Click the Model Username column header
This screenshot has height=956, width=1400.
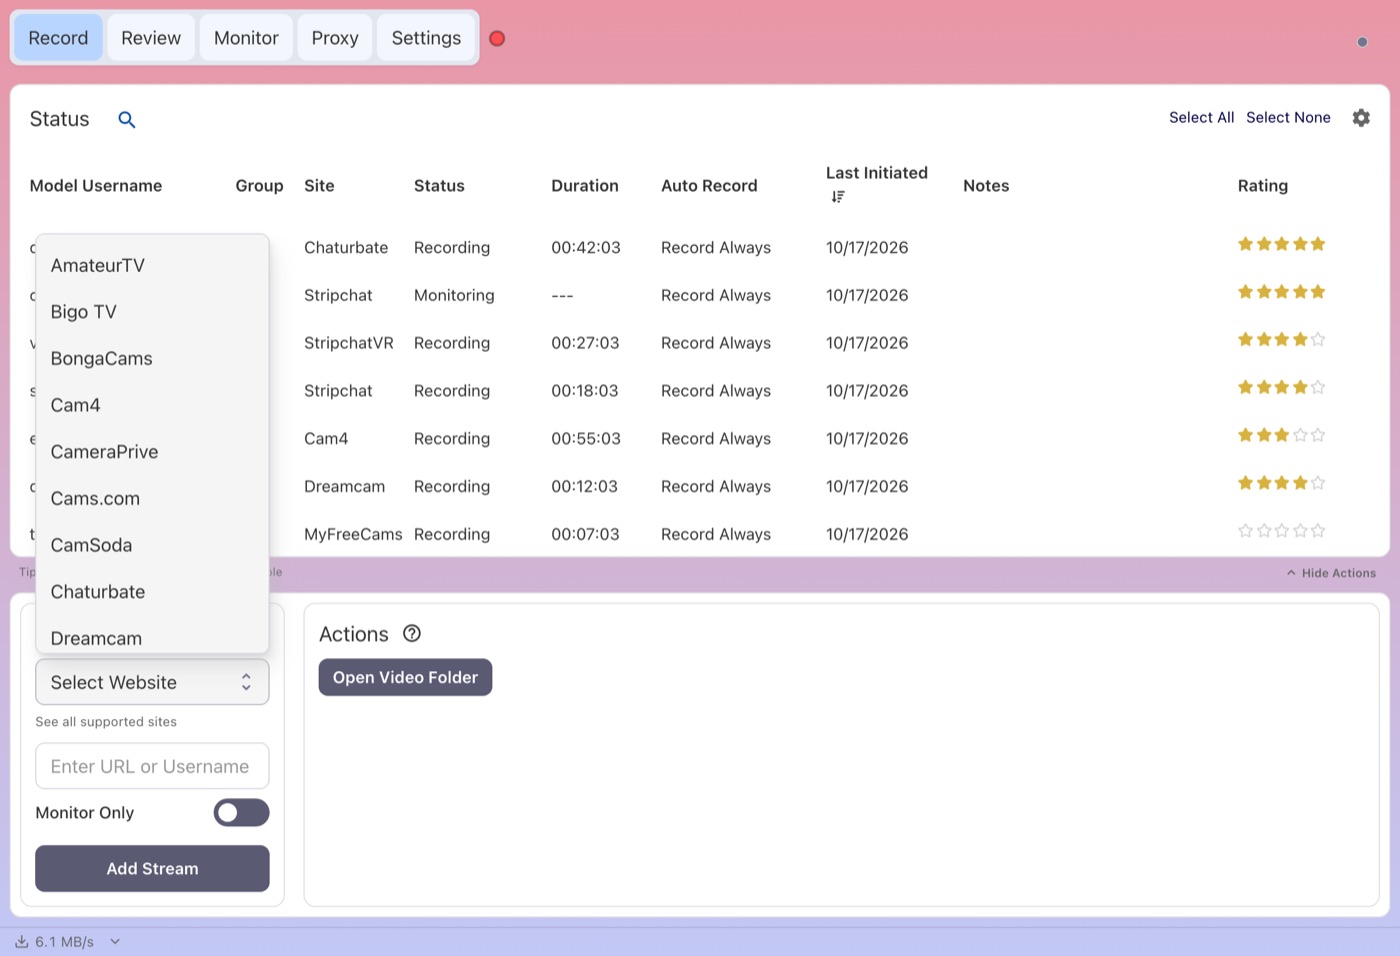coord(96,186)
